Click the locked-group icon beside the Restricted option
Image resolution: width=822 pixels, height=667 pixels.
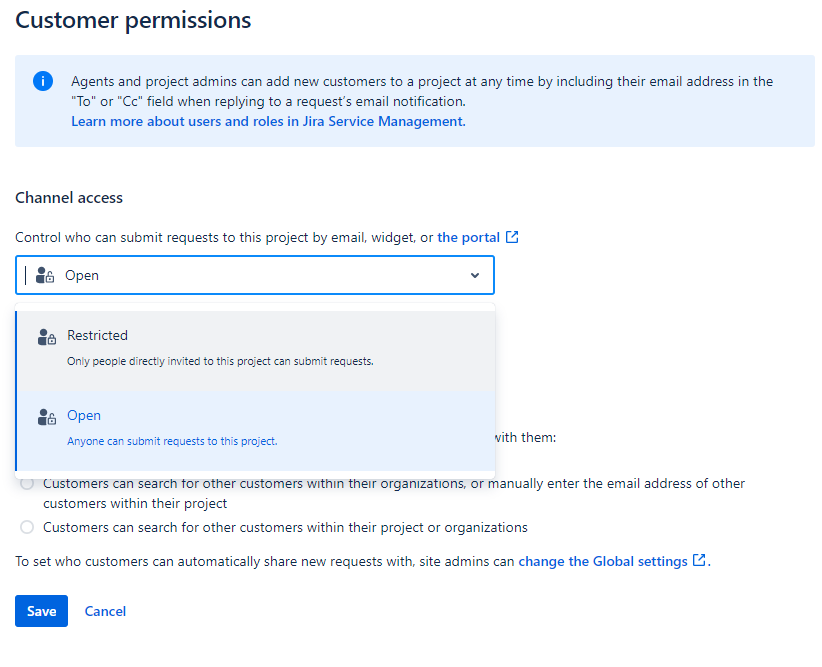point(46,336)
